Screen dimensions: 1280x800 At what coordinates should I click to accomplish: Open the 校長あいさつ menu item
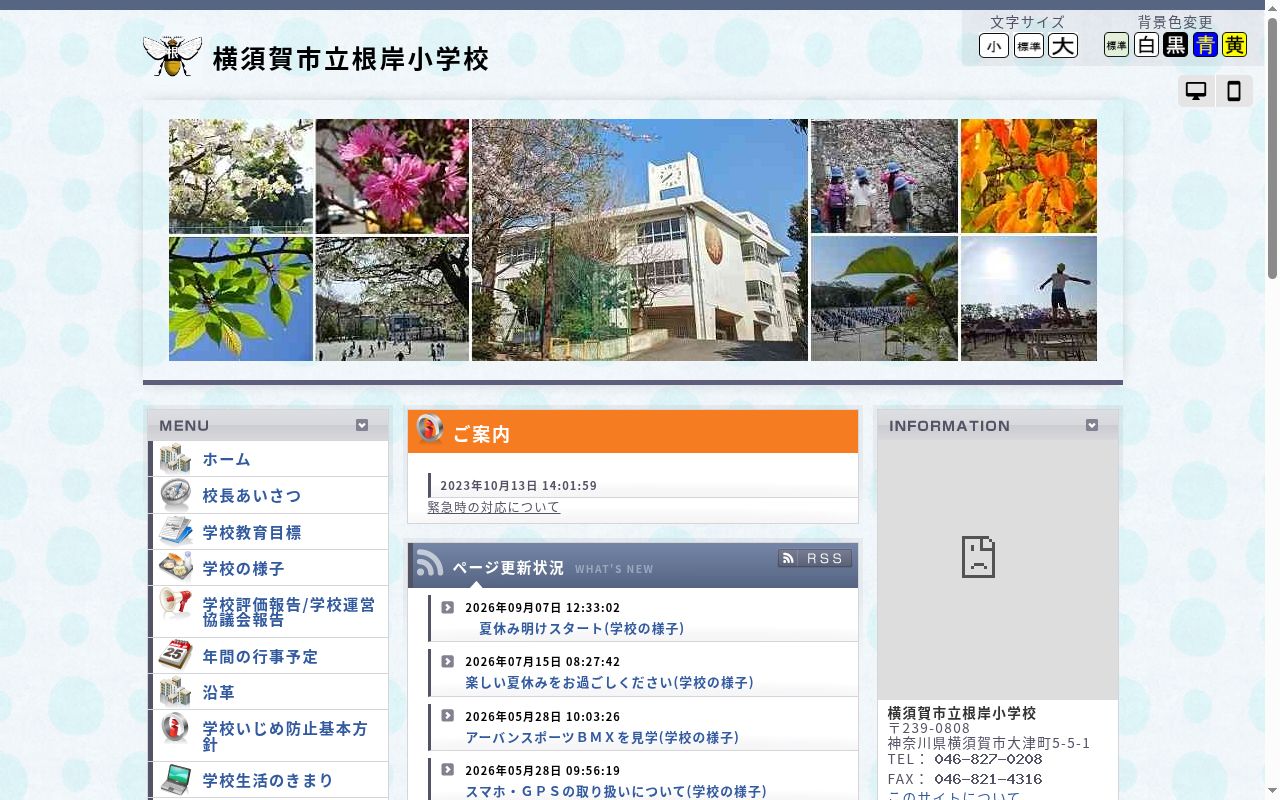(x=270, y=496)
